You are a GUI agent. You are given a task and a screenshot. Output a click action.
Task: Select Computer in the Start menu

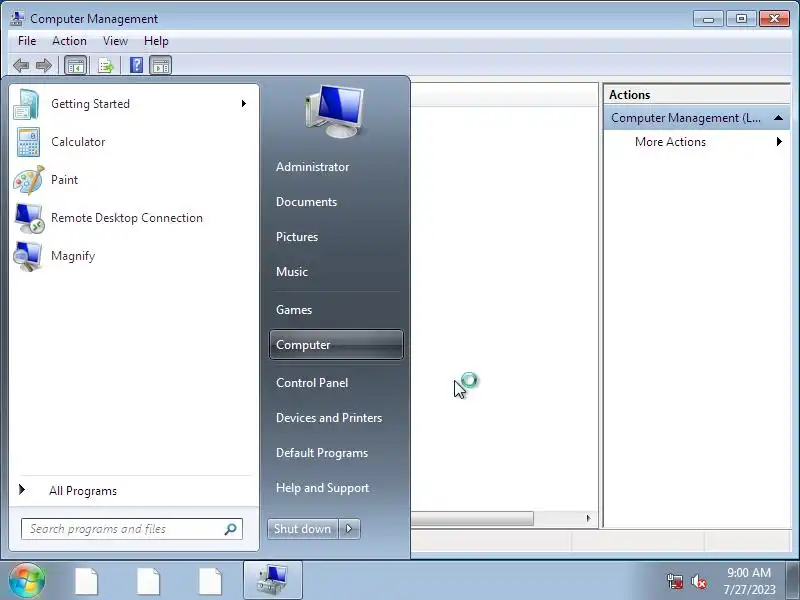click(x=336, y=345)
